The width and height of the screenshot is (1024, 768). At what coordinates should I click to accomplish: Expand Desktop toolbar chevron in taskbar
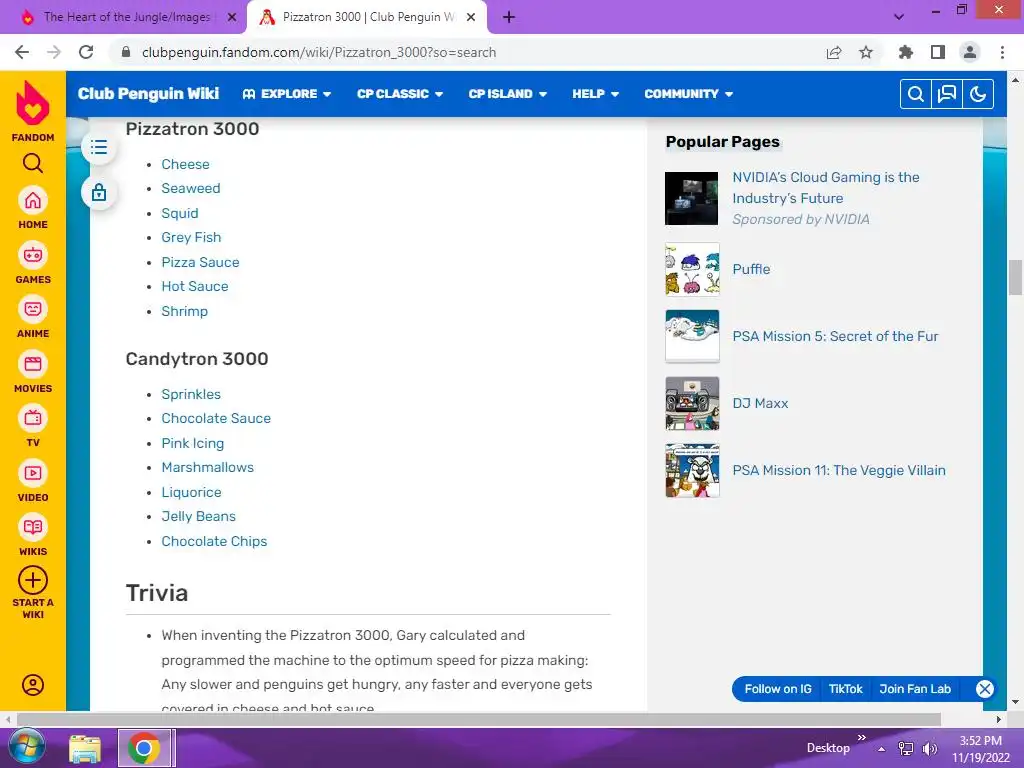pyautogui.click(x=861, y=738)
